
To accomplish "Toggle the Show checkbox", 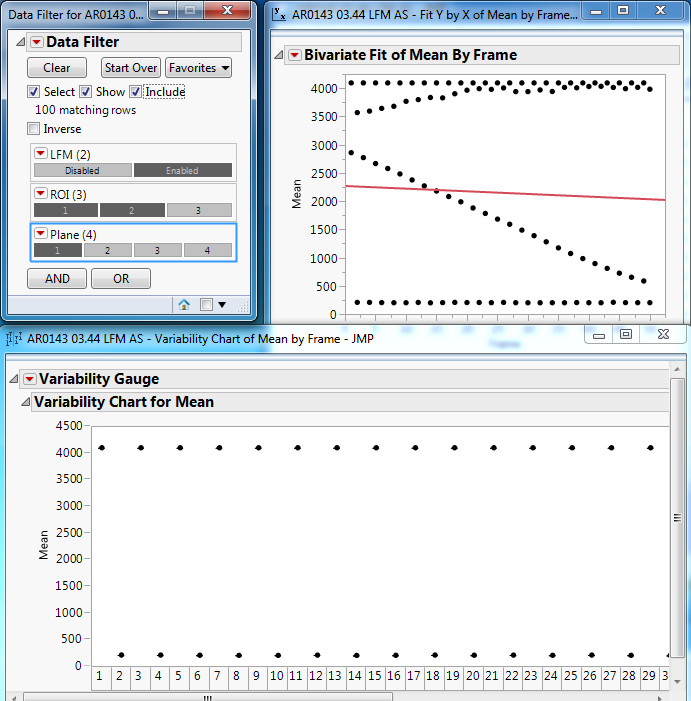I will pyautogui.click(x=85, y=92).
